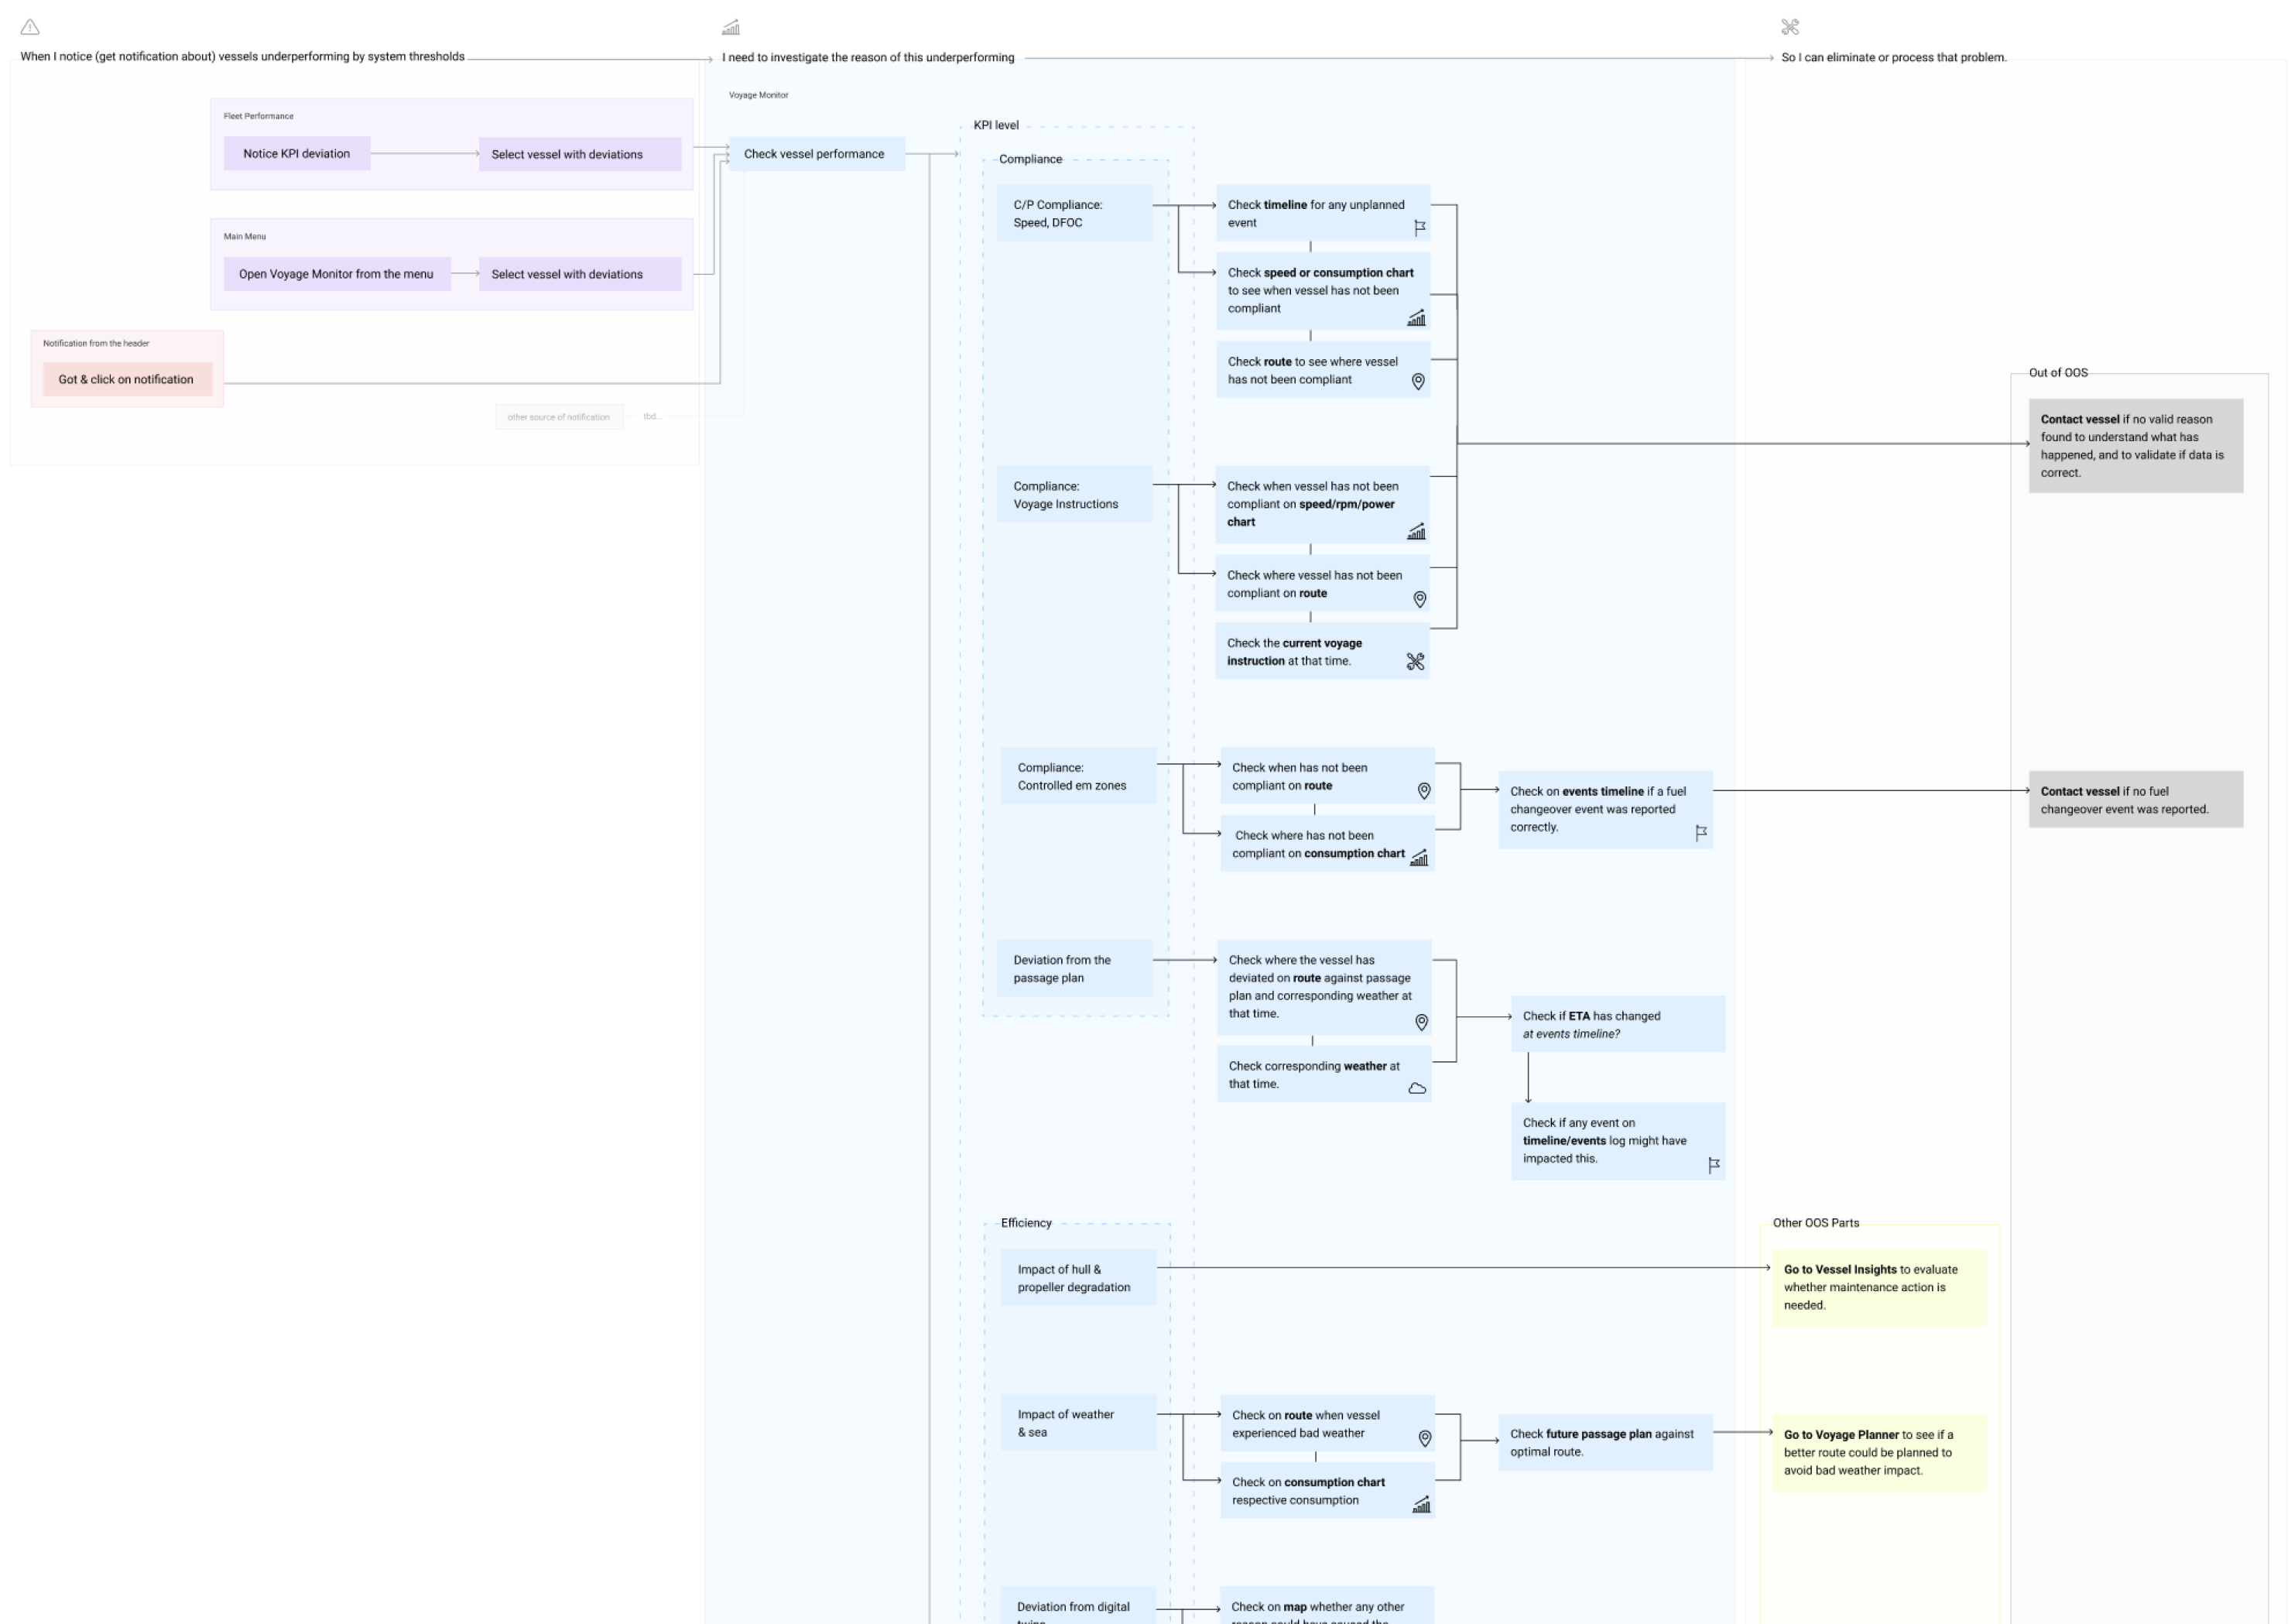This screenshot has height=1624, width=2291.
Task: Select the 'Check vessel performance' step
Action: [x=817, y=154]
